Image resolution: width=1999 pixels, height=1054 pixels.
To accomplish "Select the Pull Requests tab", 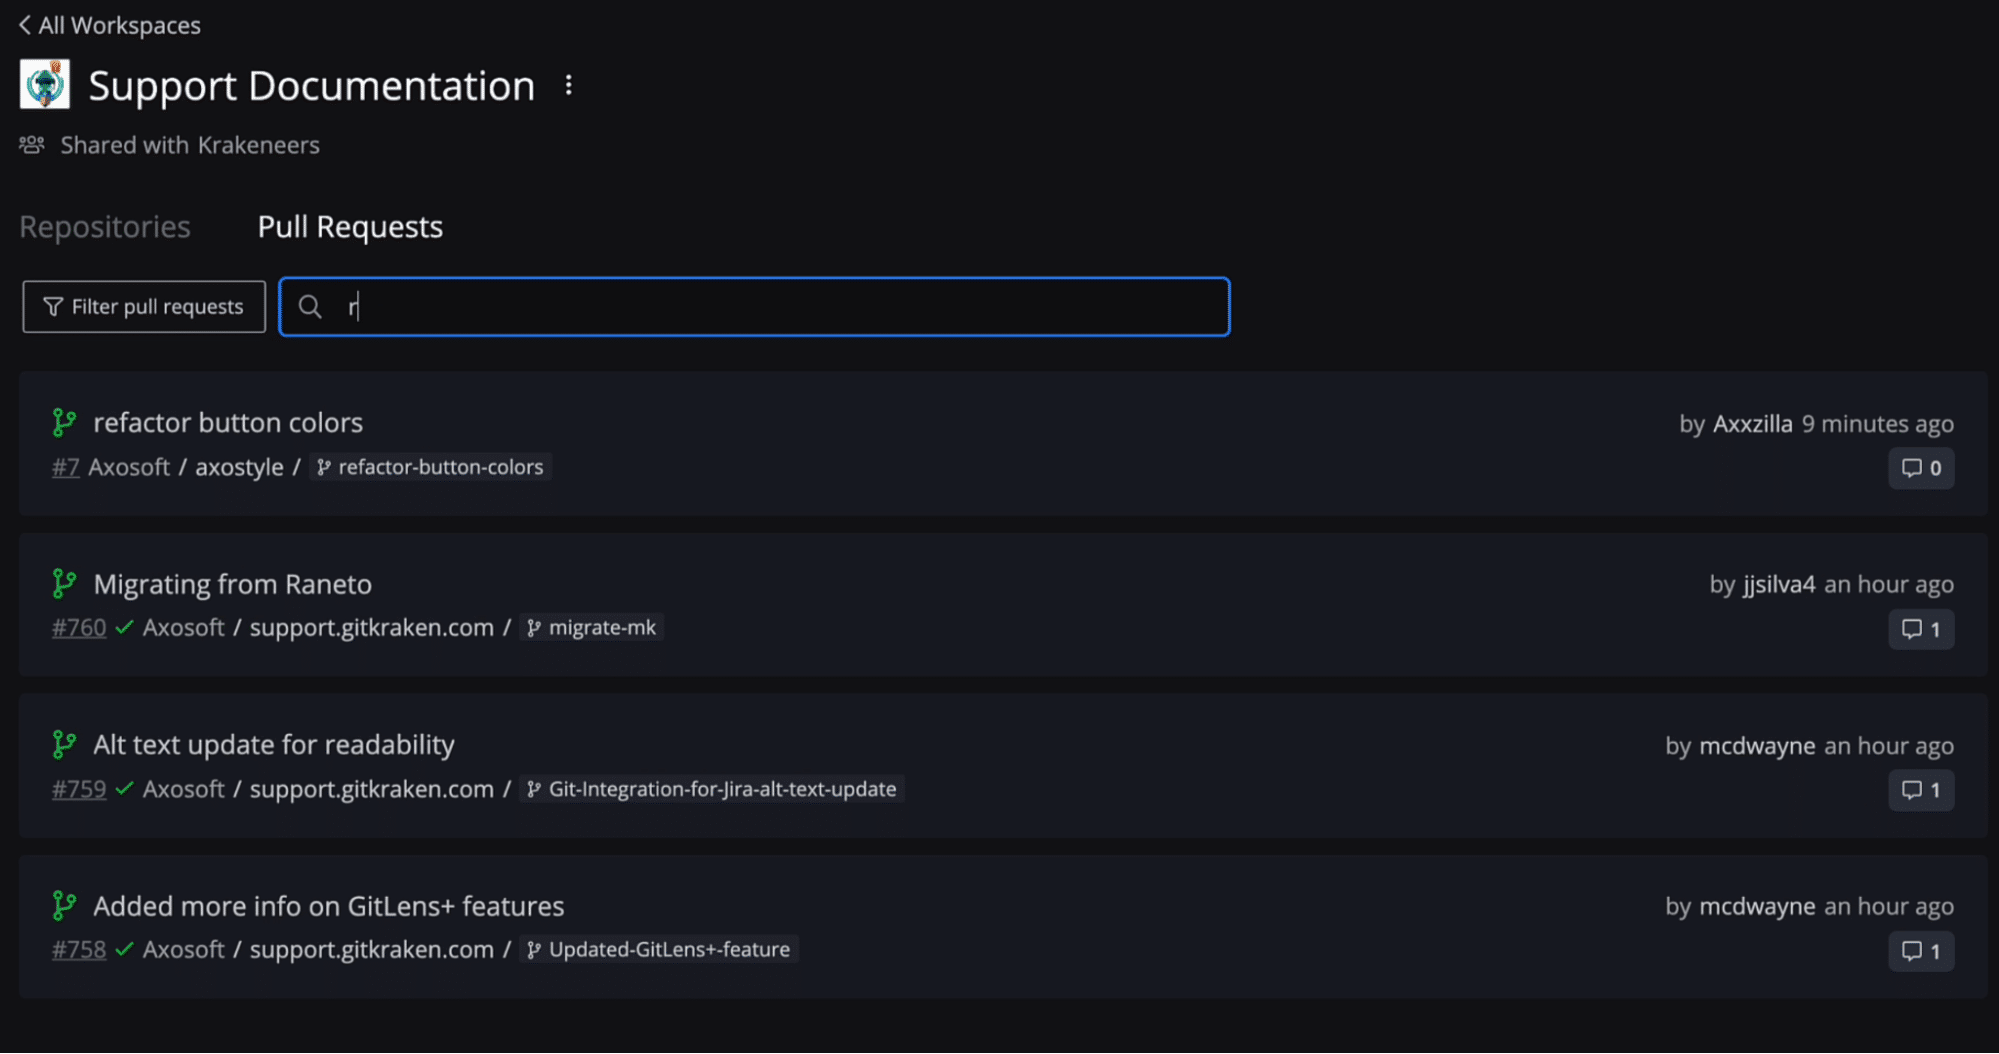I will pos(350,227).
